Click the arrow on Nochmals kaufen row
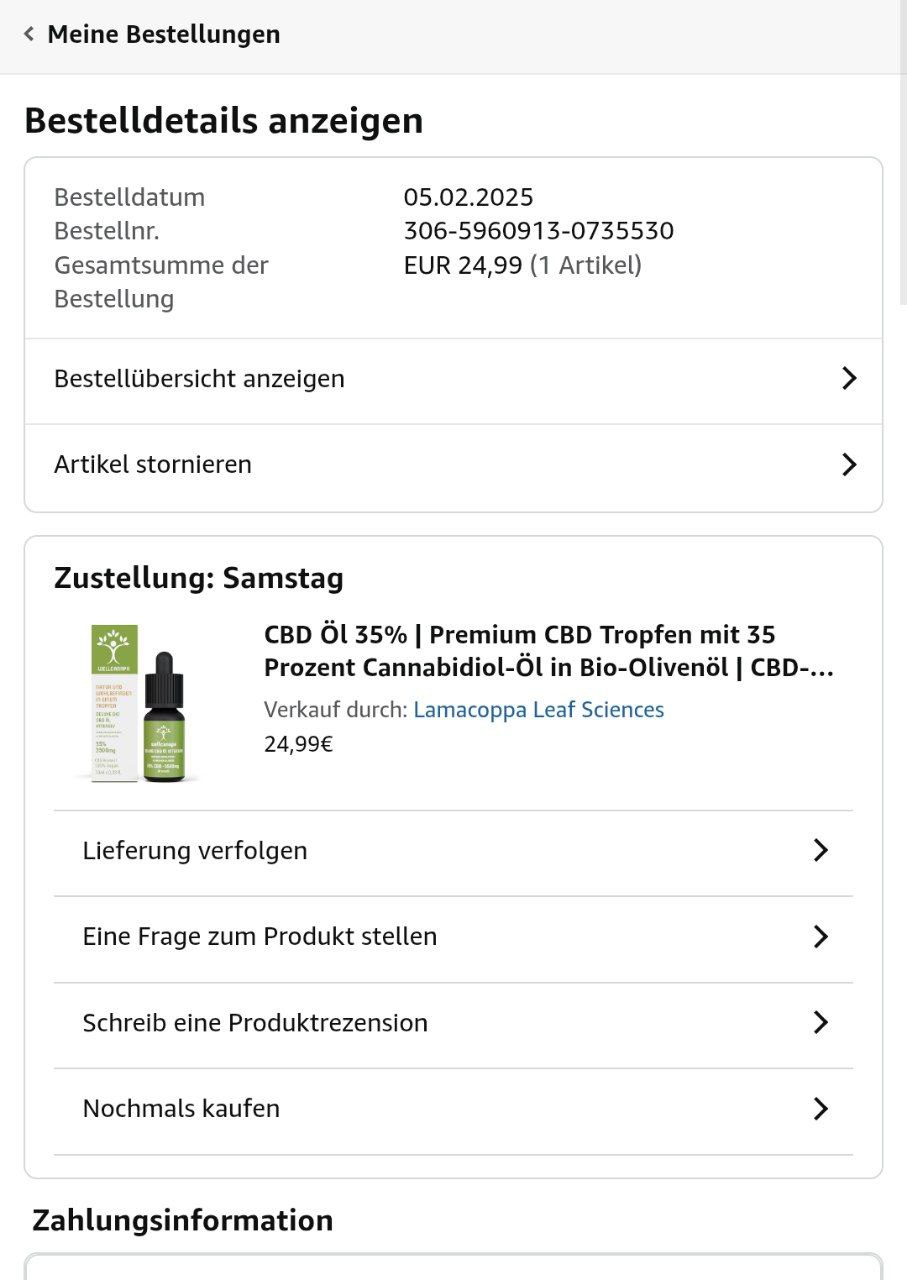This screenshot has width=907, height=1280. point(821,1109)
